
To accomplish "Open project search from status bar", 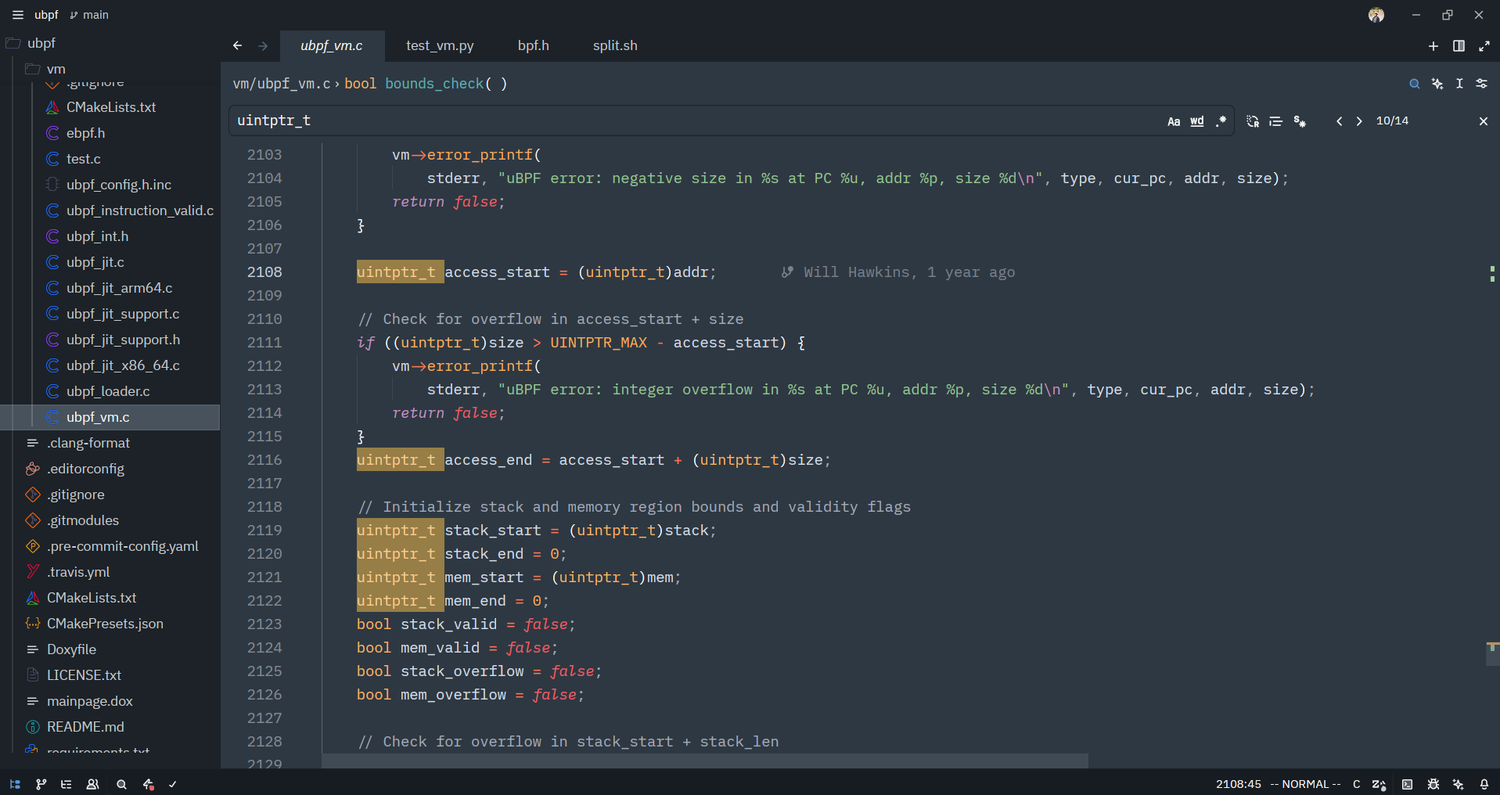I will click(121, 784).
